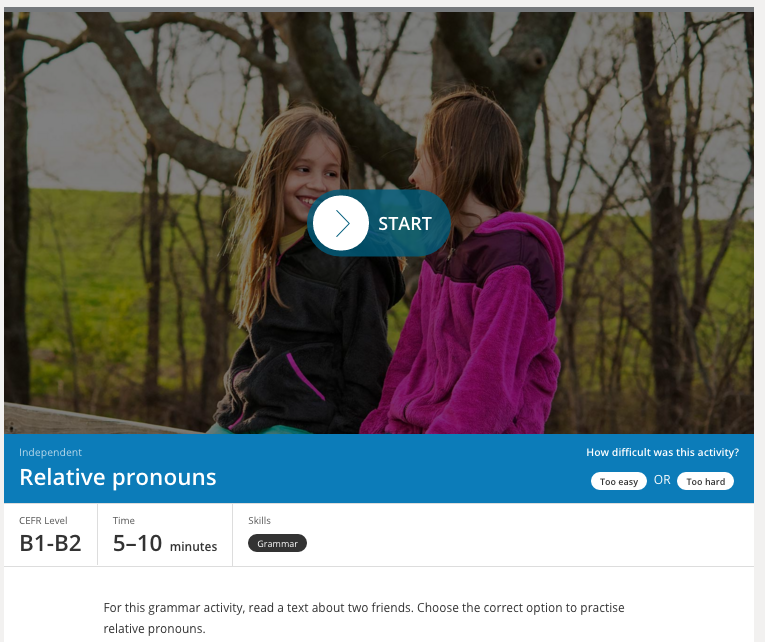
Task: Click the white circular arrow icon
Action: [x=341, y=223]
